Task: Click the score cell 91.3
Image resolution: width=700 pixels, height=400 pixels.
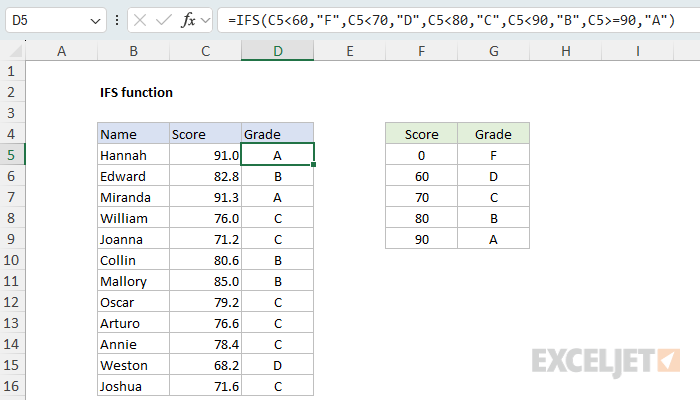Action: pos(205,197)
